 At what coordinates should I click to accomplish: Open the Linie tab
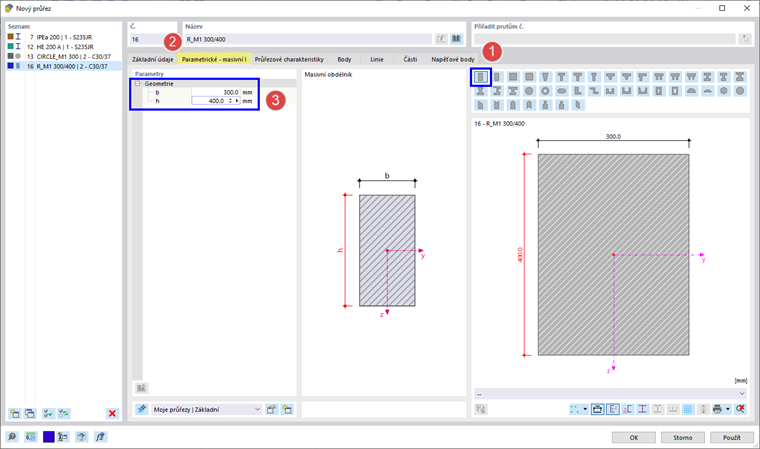coord(377,59)
